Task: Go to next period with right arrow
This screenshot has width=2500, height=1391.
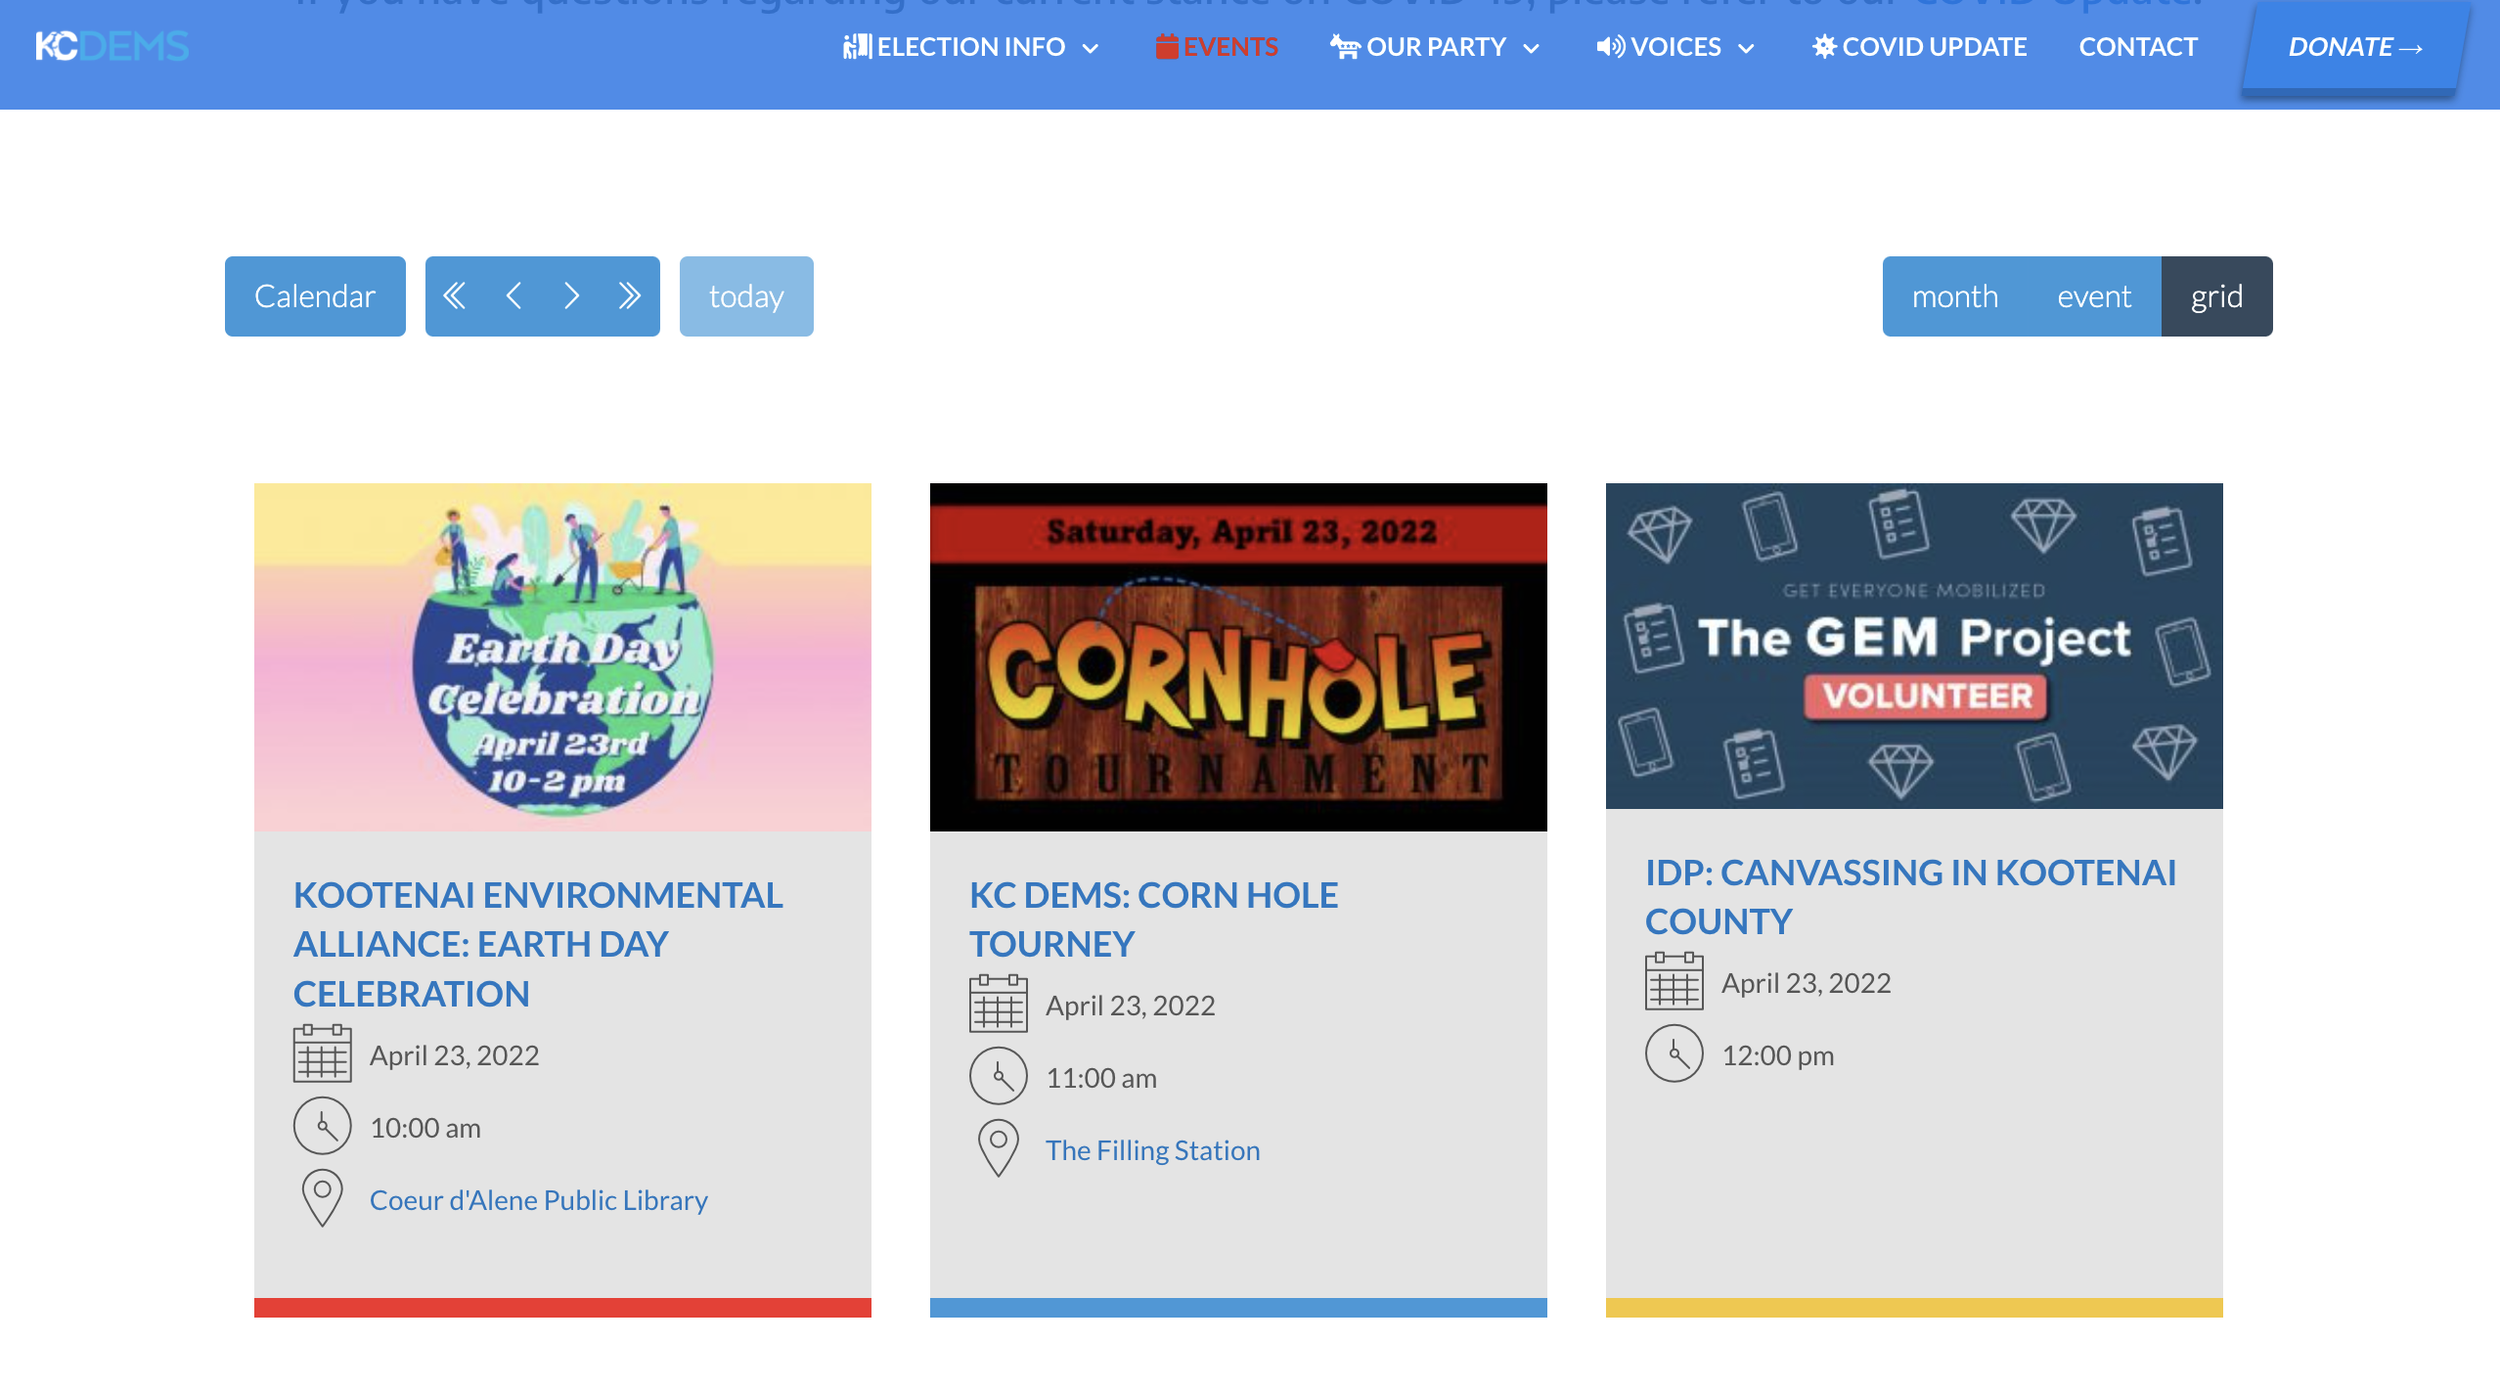Action: click(571, 295)
